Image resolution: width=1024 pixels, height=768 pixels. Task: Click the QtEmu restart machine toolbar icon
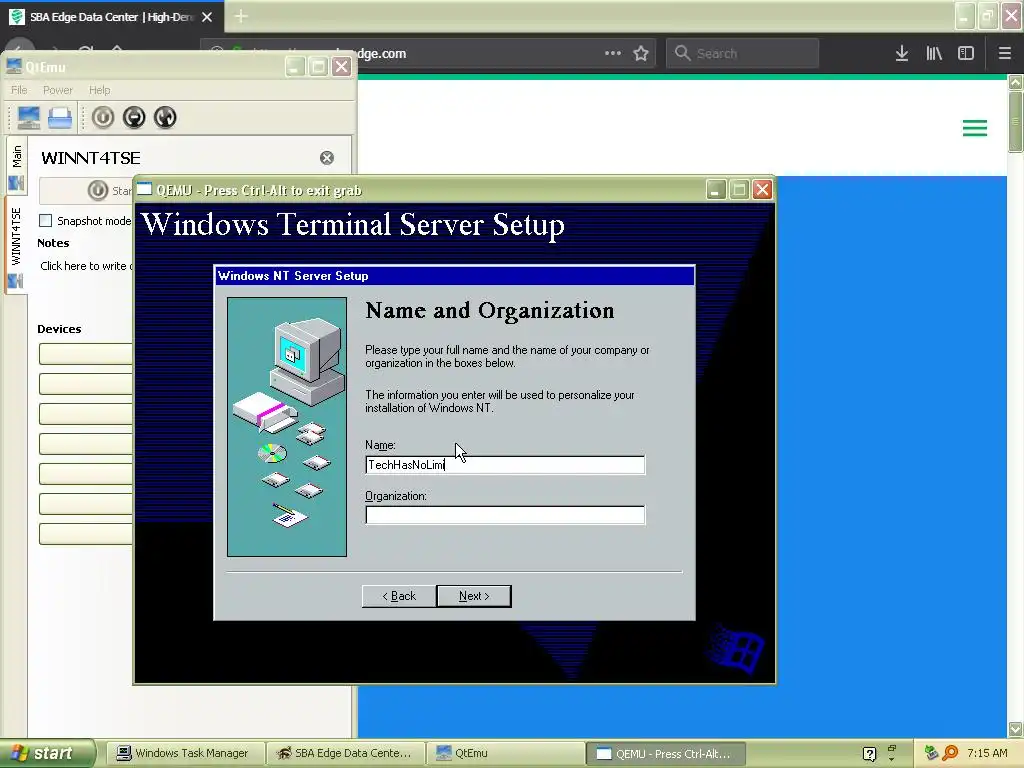165,118
